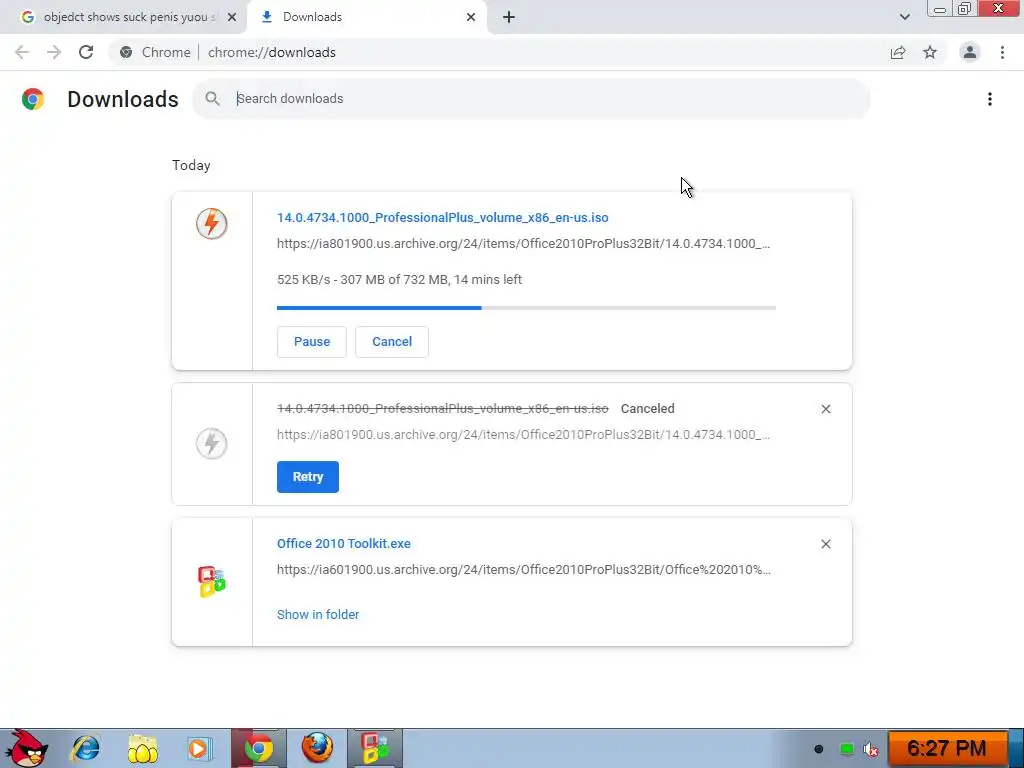The width and height of the screenshot is (1024, 768).
Task: Select the Downloads tab
Action: pos(366,17)
